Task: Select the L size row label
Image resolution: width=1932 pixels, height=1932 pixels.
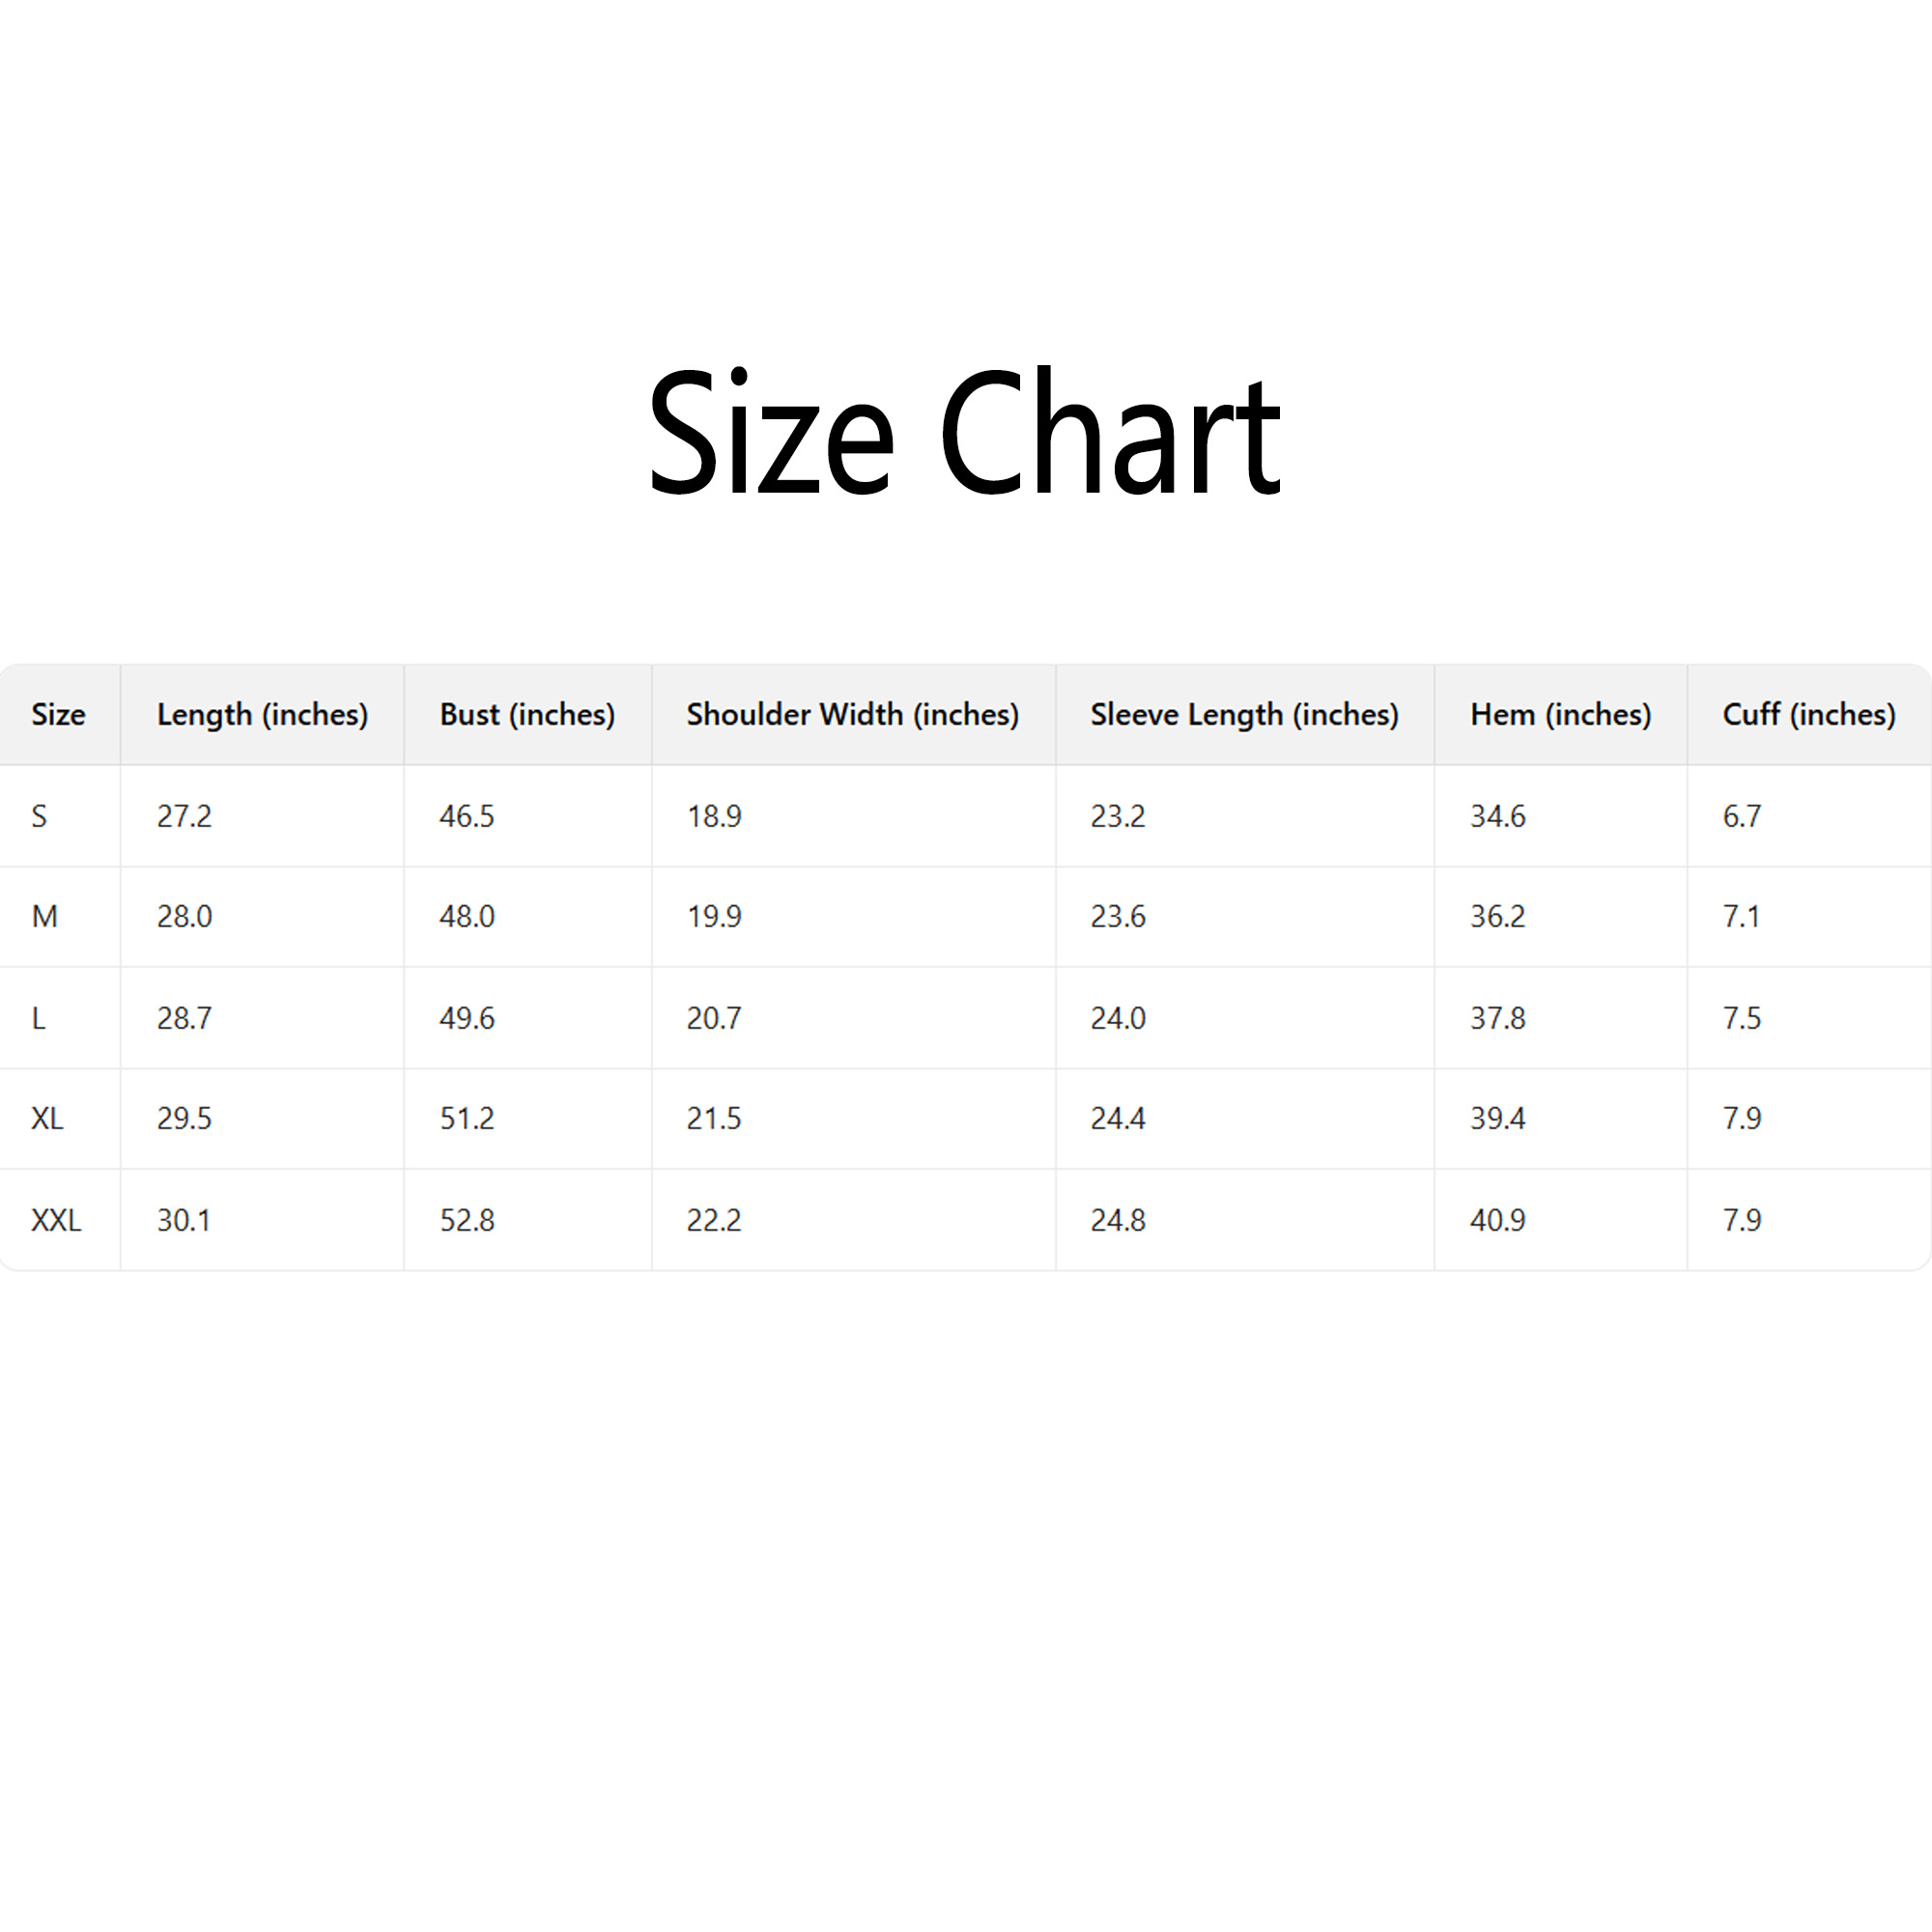Action: pos(38,1018)
